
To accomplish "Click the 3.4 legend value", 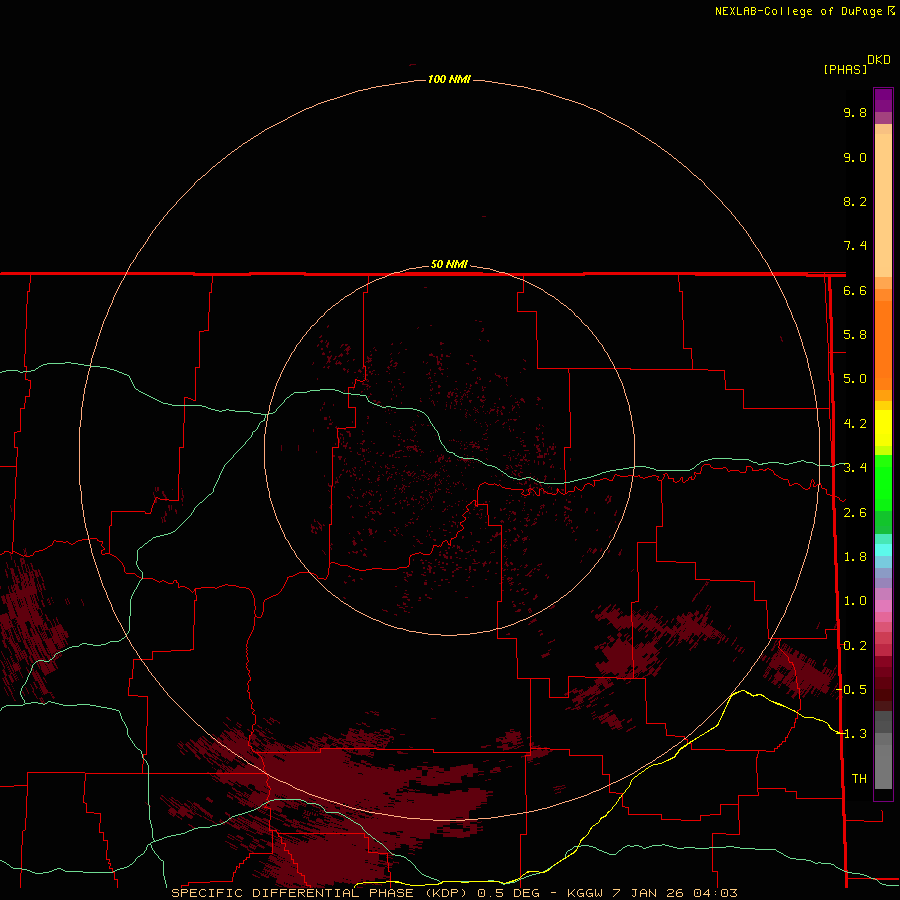I will coord(855,468).
